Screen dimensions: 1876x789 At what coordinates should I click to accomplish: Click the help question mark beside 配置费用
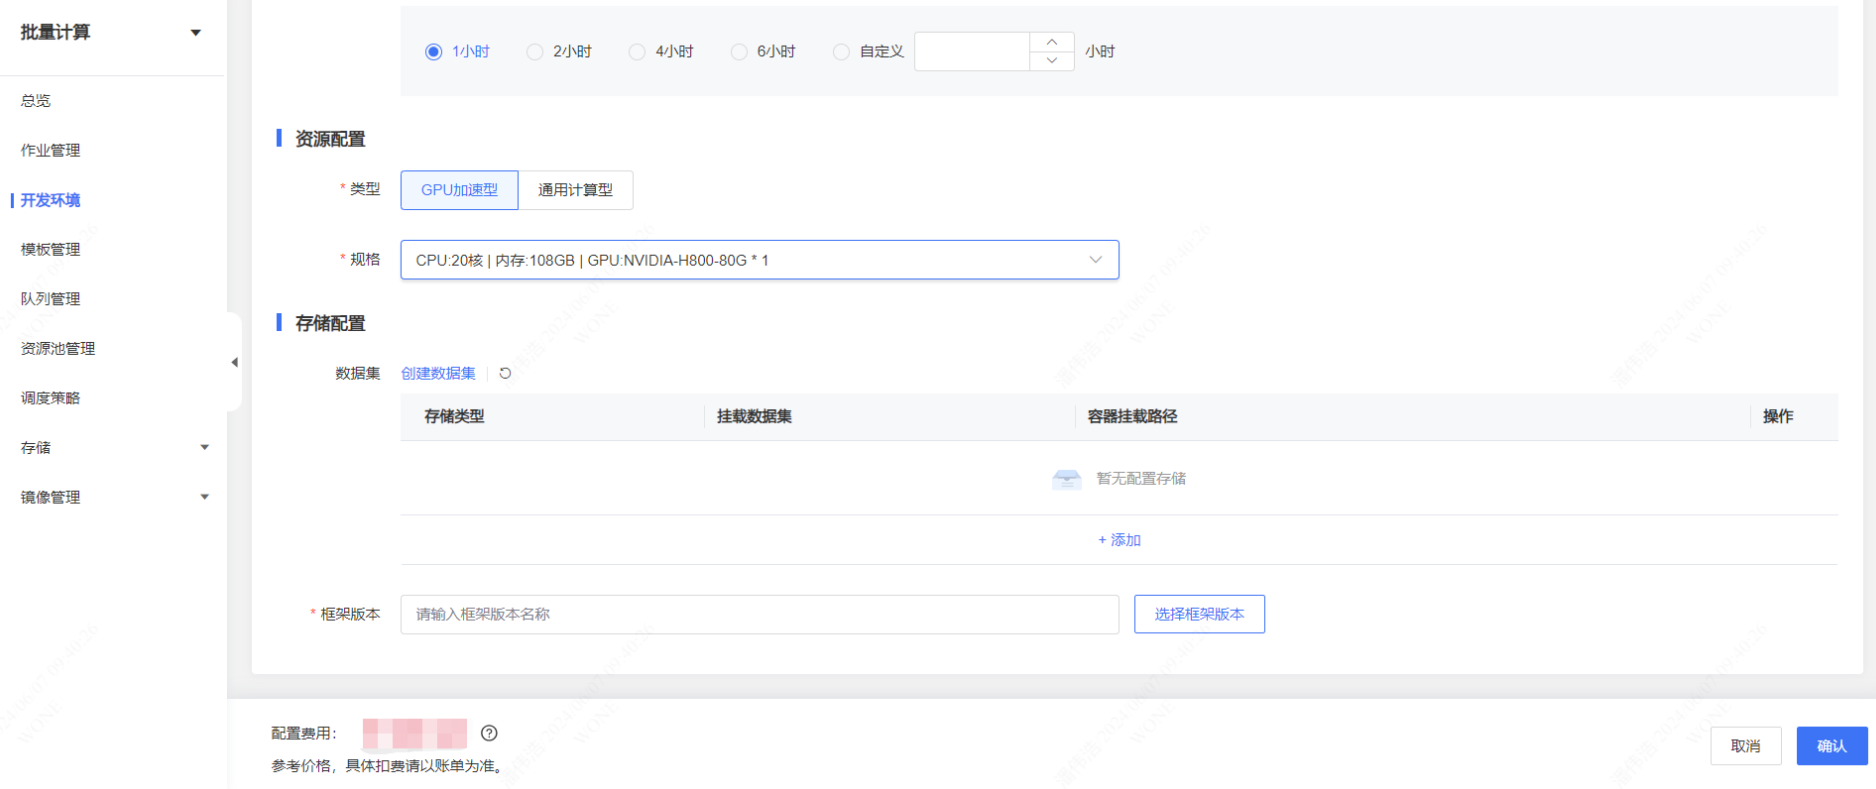click(489, 733)
